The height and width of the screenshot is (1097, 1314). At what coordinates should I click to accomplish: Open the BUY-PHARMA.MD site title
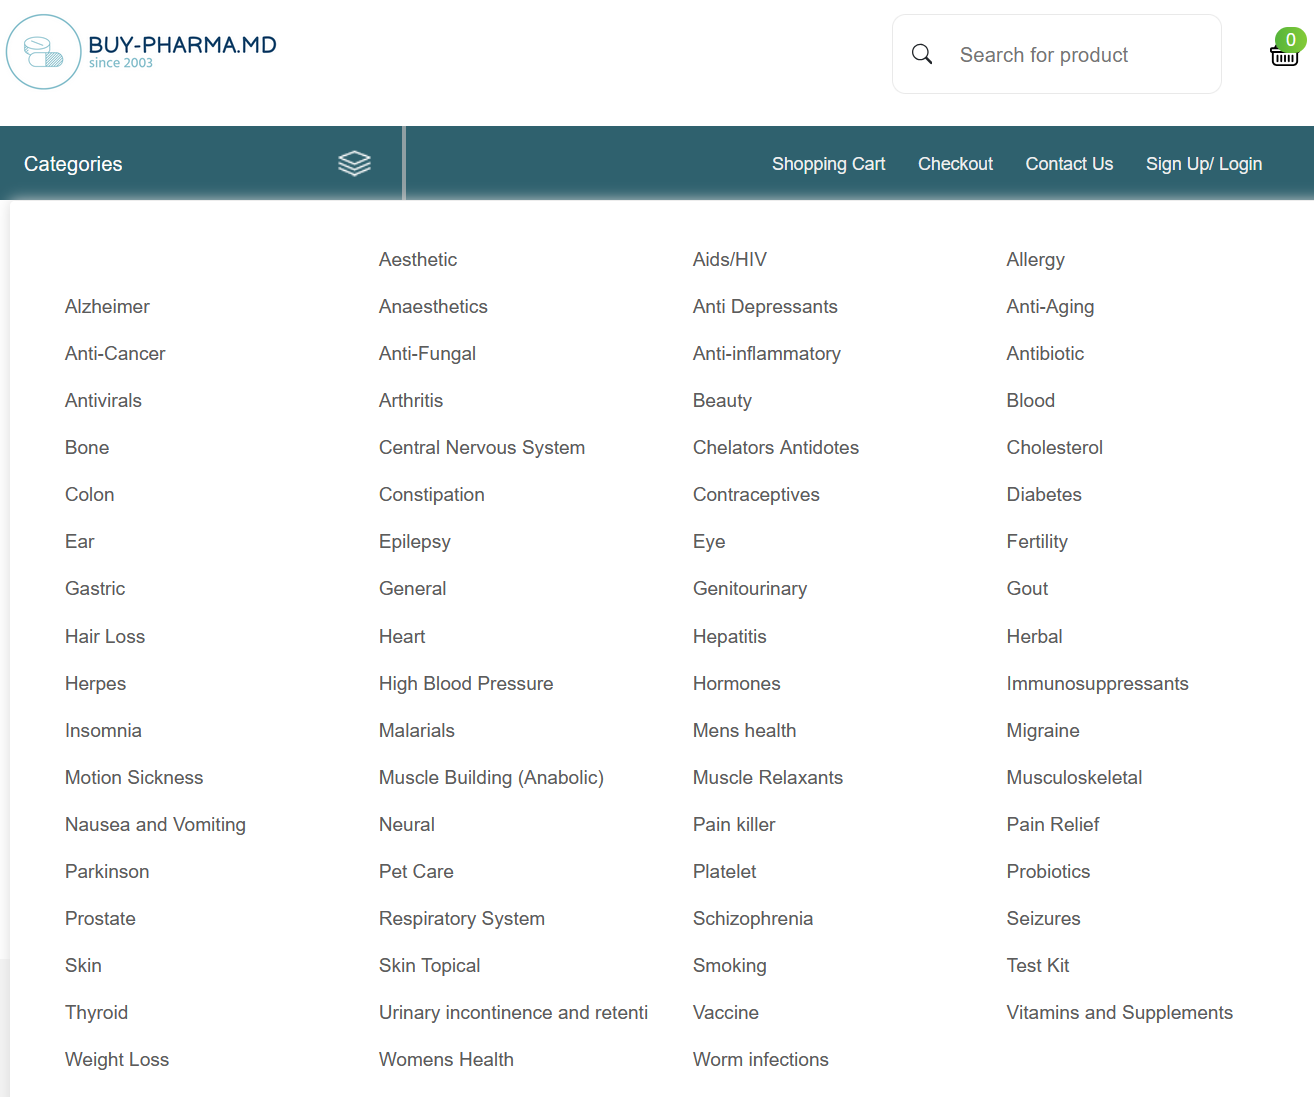pos(182,45)
